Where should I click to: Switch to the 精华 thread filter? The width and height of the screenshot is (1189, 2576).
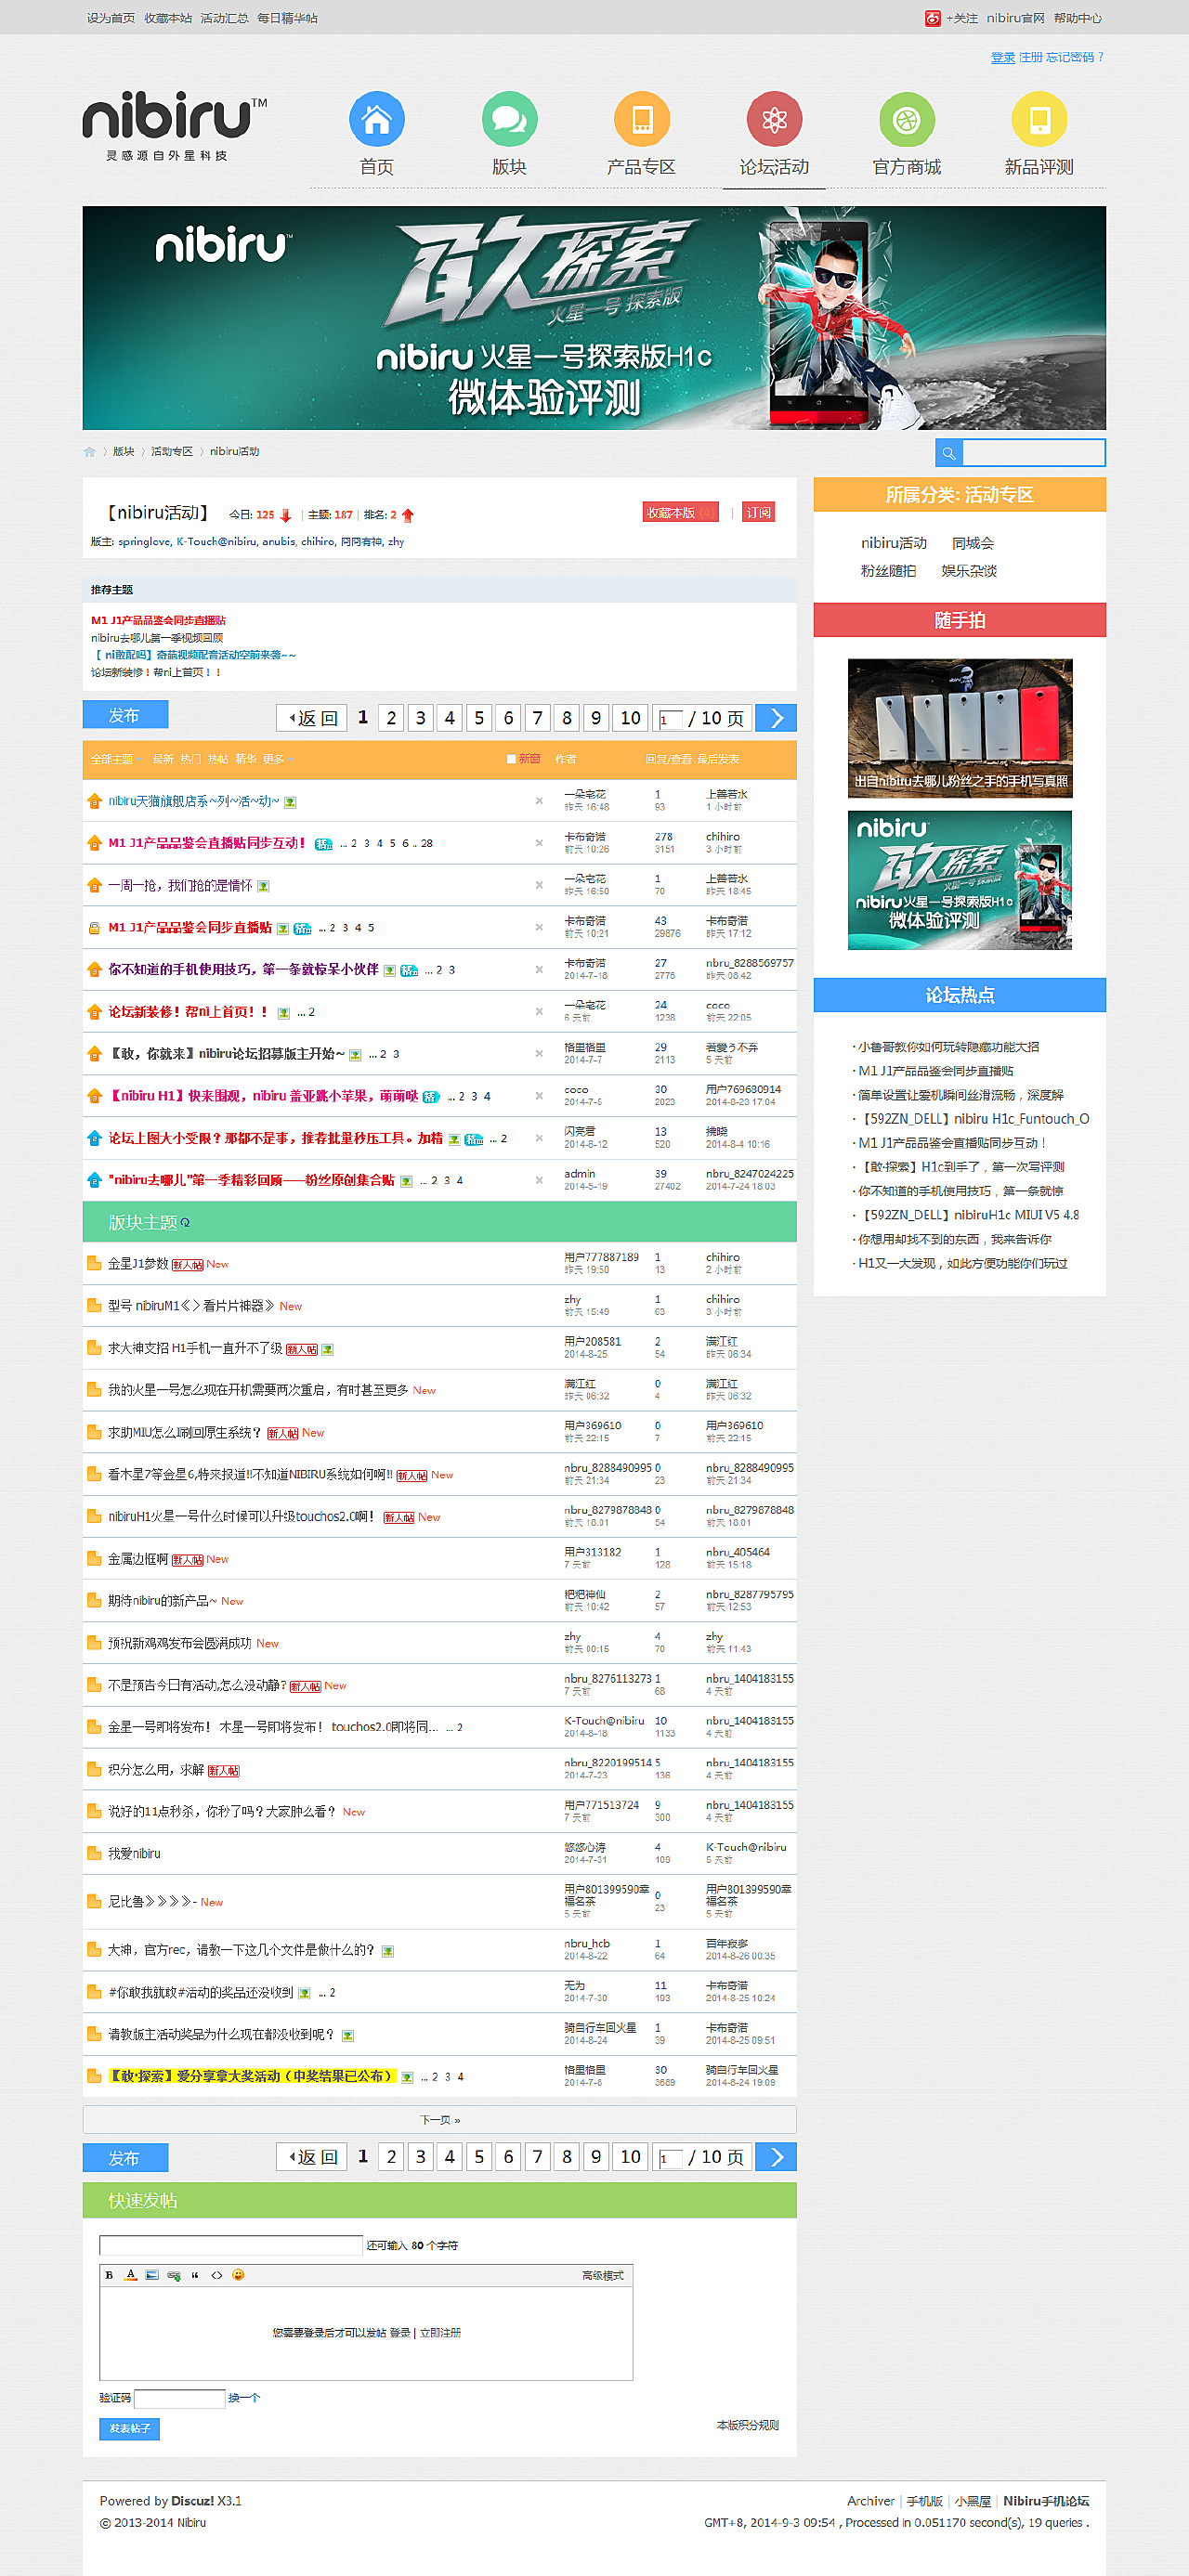246,759
